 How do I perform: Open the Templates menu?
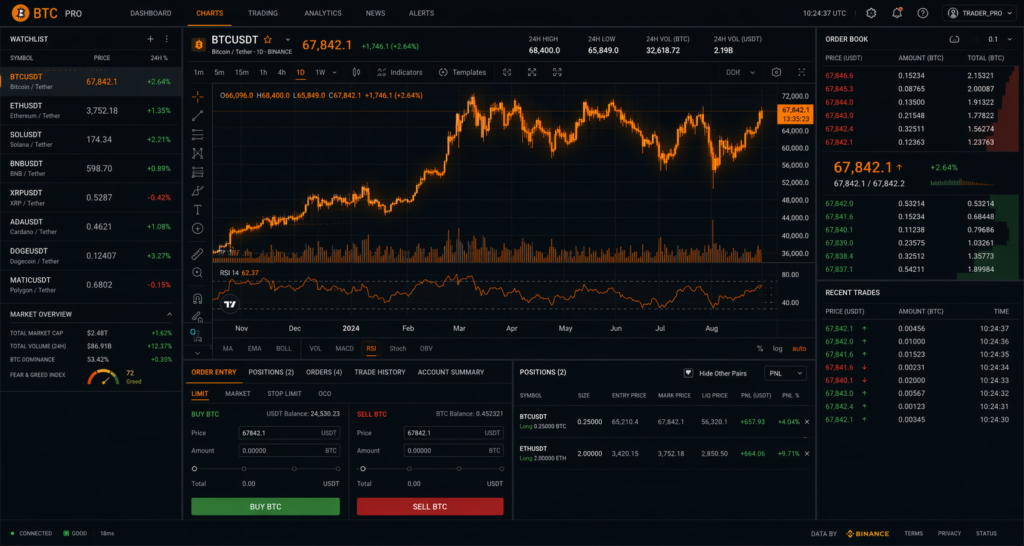click(x=462, y=72)
